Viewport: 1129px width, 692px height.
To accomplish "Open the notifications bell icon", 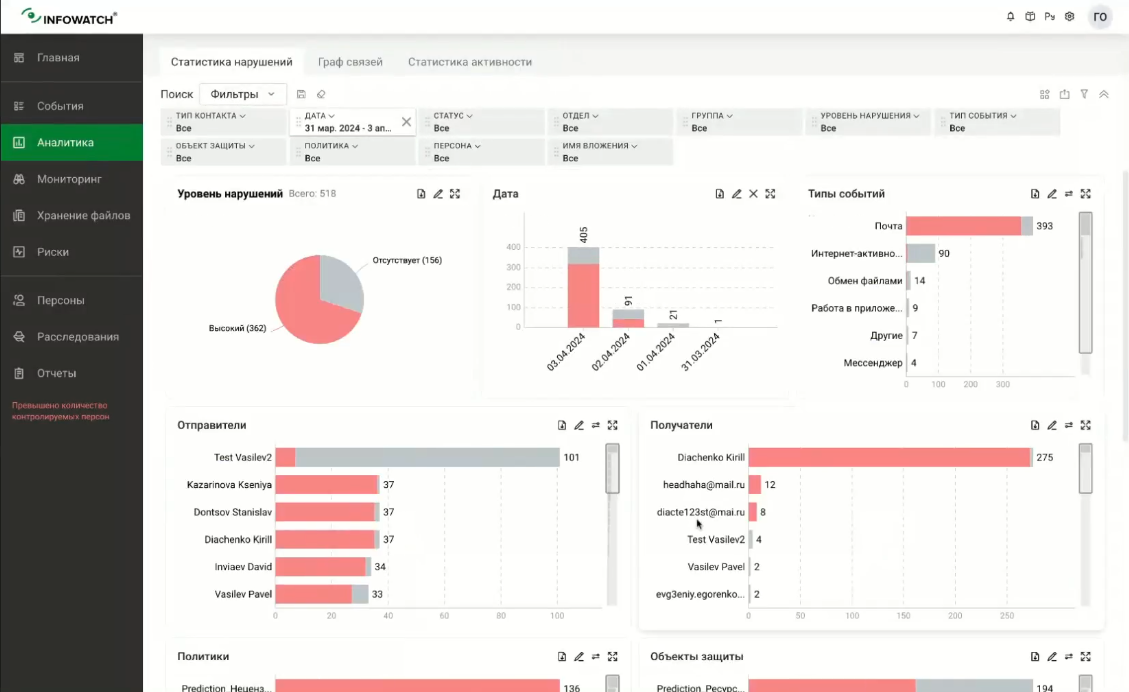I will click(1010, 17).
